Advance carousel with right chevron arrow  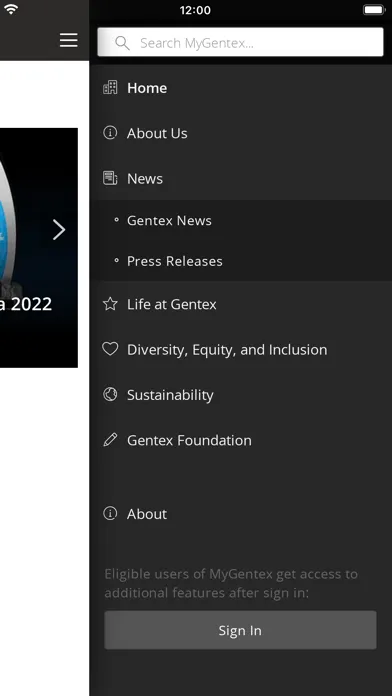59,229
